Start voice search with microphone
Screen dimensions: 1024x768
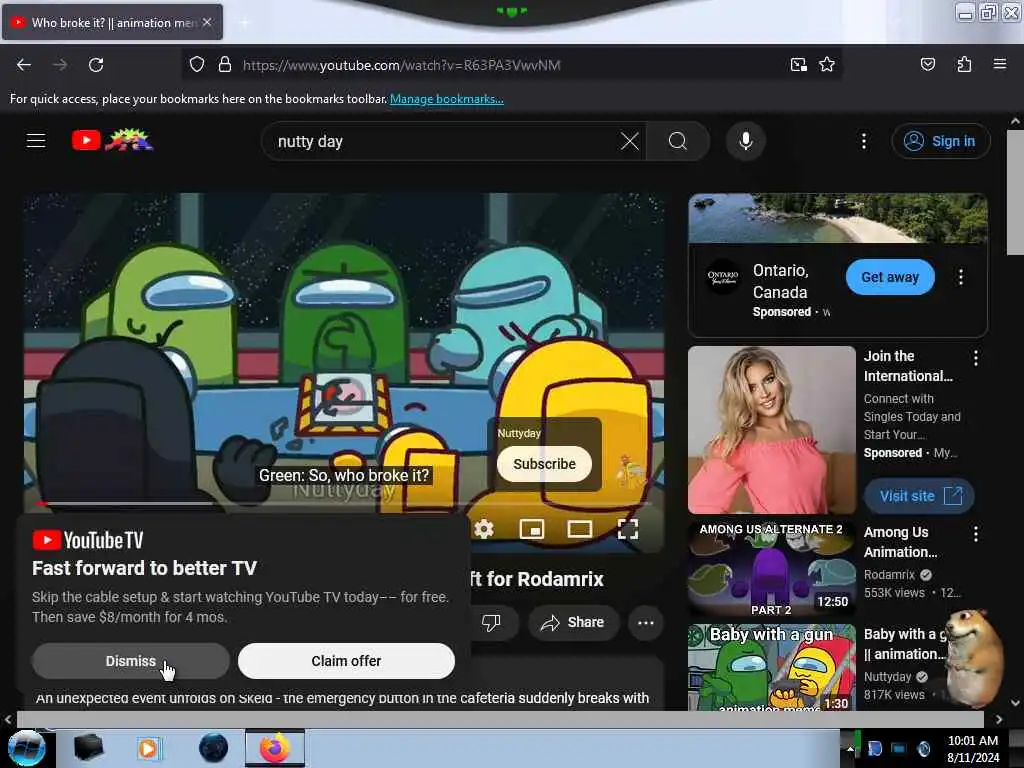click(x=745, y=141)
